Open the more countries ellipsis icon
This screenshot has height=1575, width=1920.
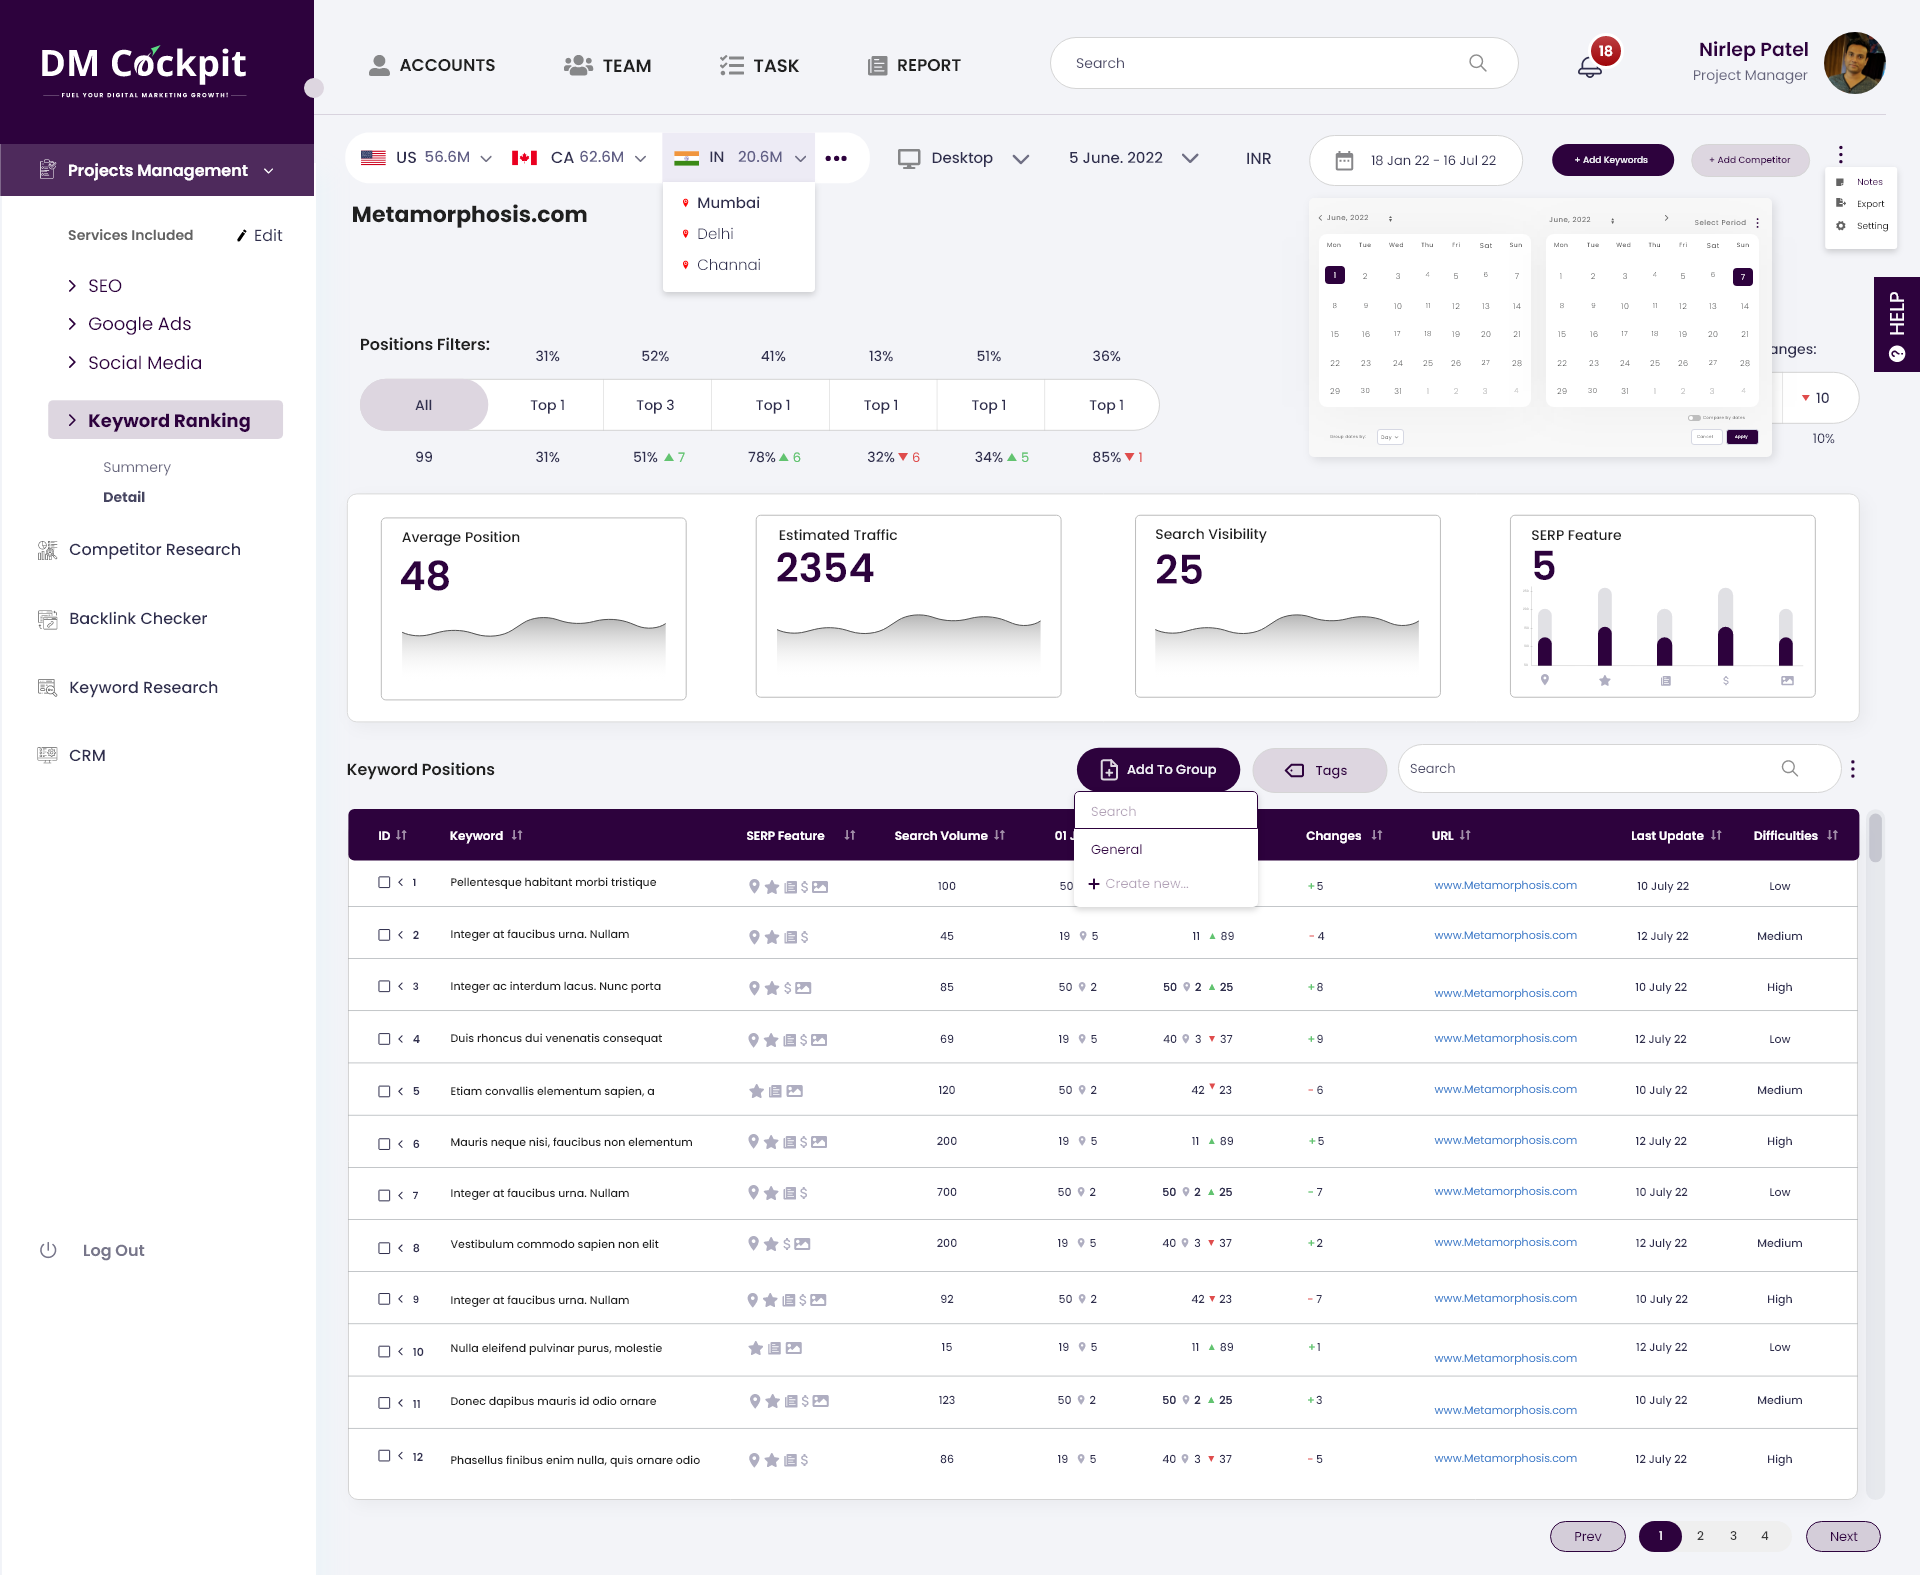836,158
